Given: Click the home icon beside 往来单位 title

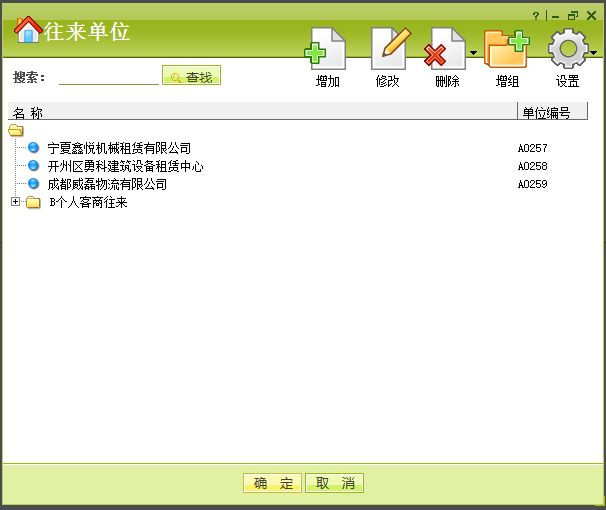Looking at the screenshot, I should coord(27,30).
